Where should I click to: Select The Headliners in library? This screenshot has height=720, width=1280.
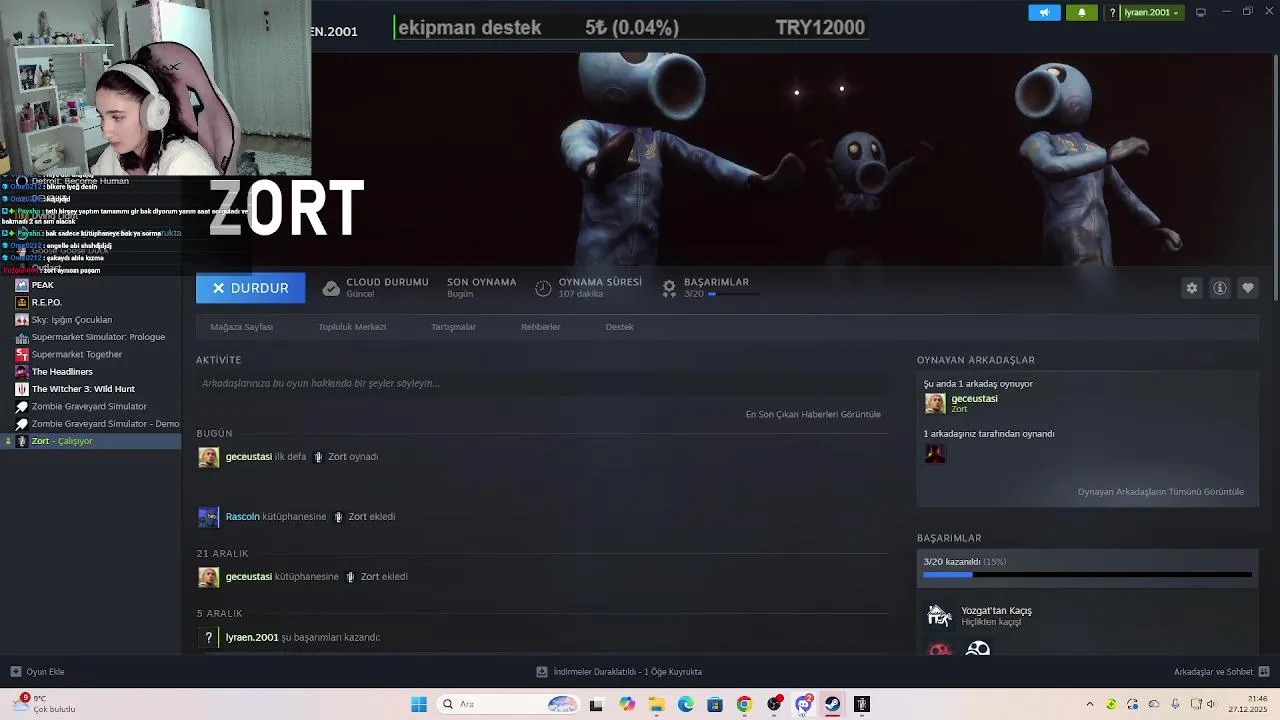(x=62, y=372)
